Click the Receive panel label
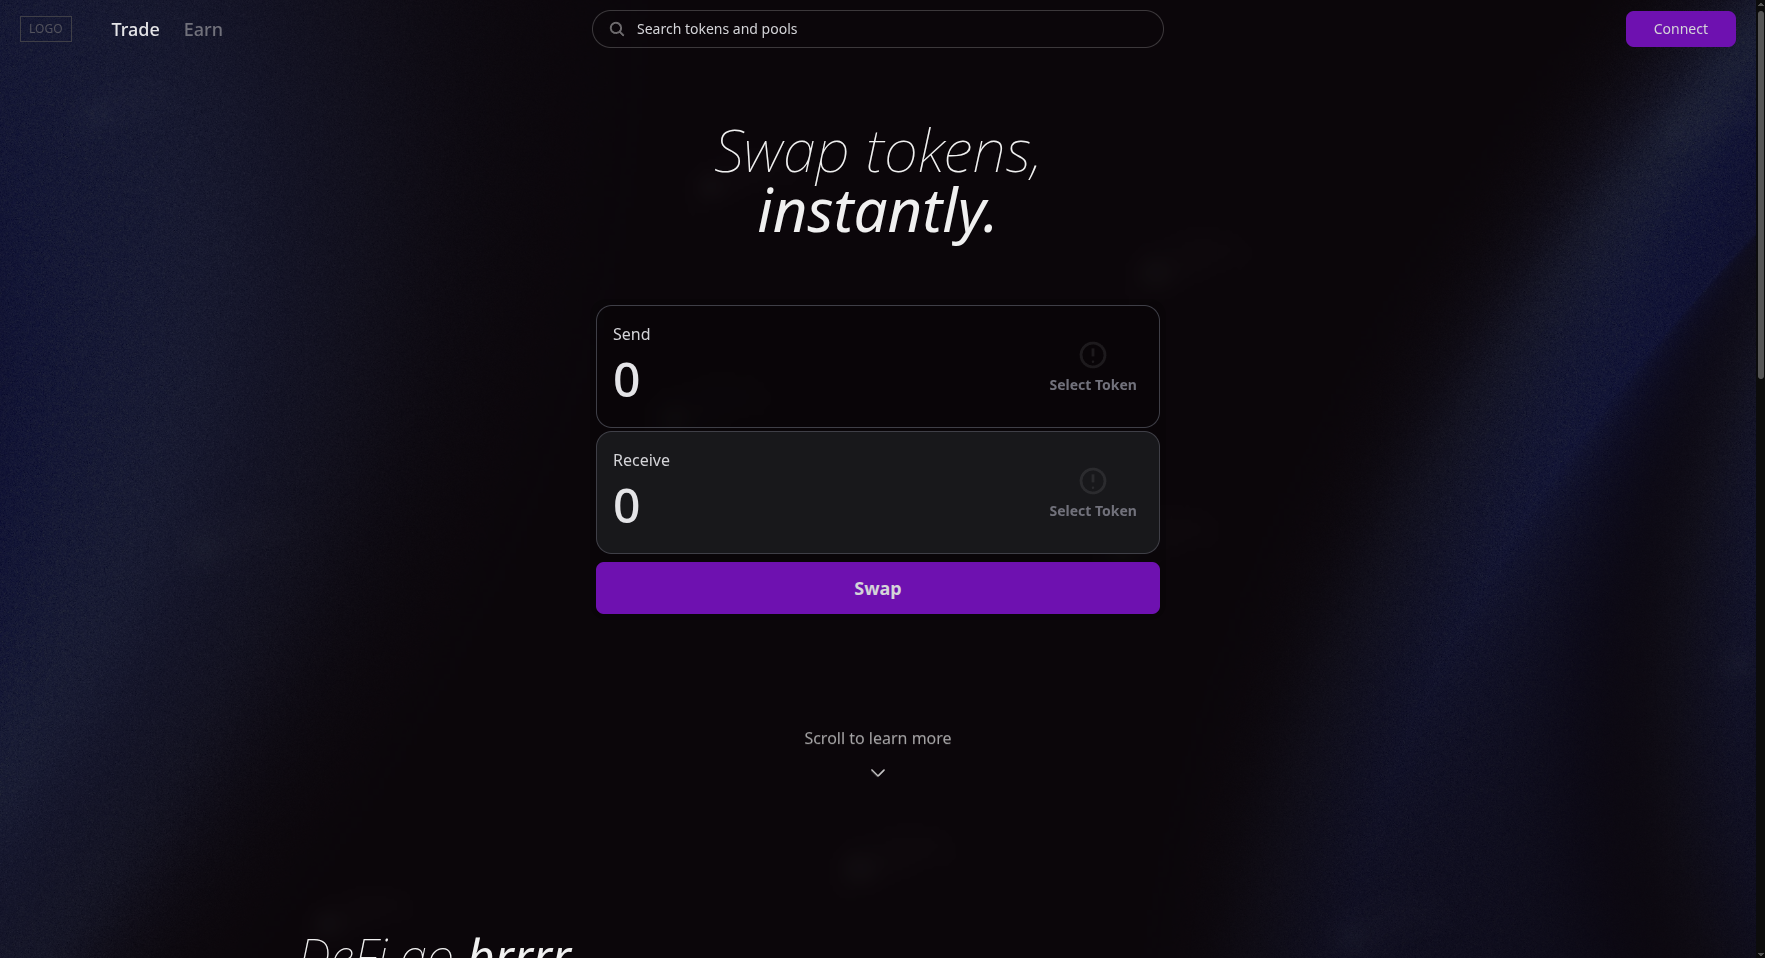The image size is (1765, 958). (641, 460)
